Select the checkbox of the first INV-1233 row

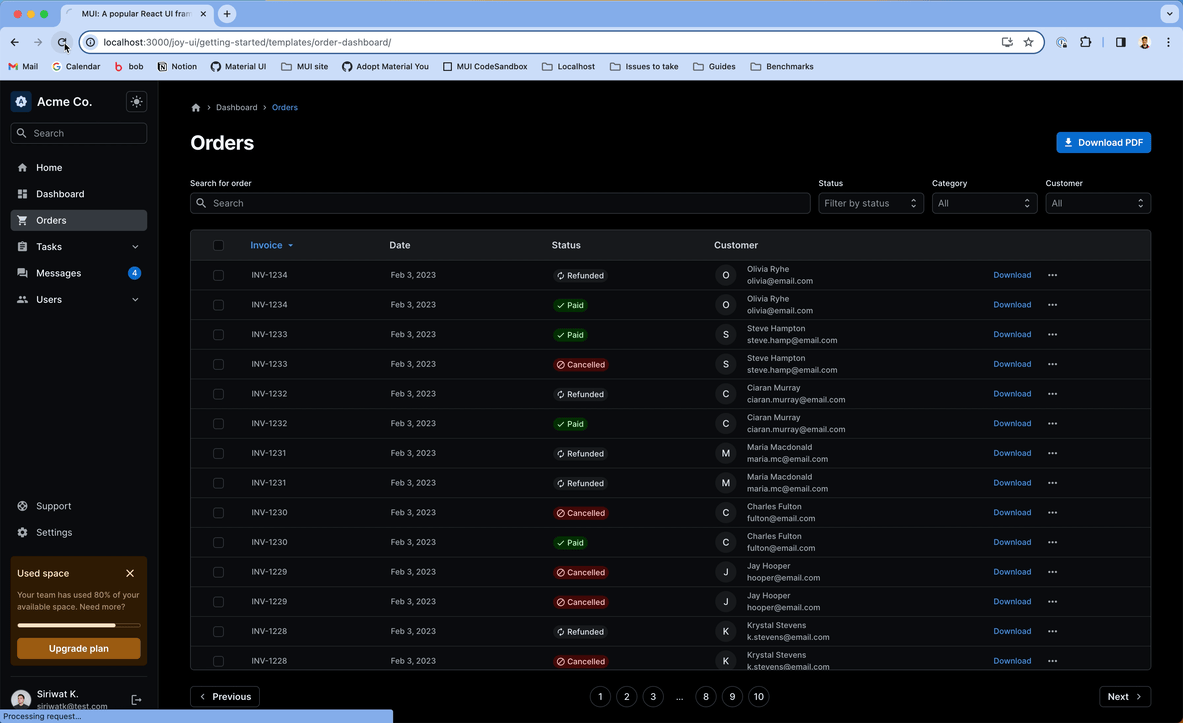pos(219,335)
